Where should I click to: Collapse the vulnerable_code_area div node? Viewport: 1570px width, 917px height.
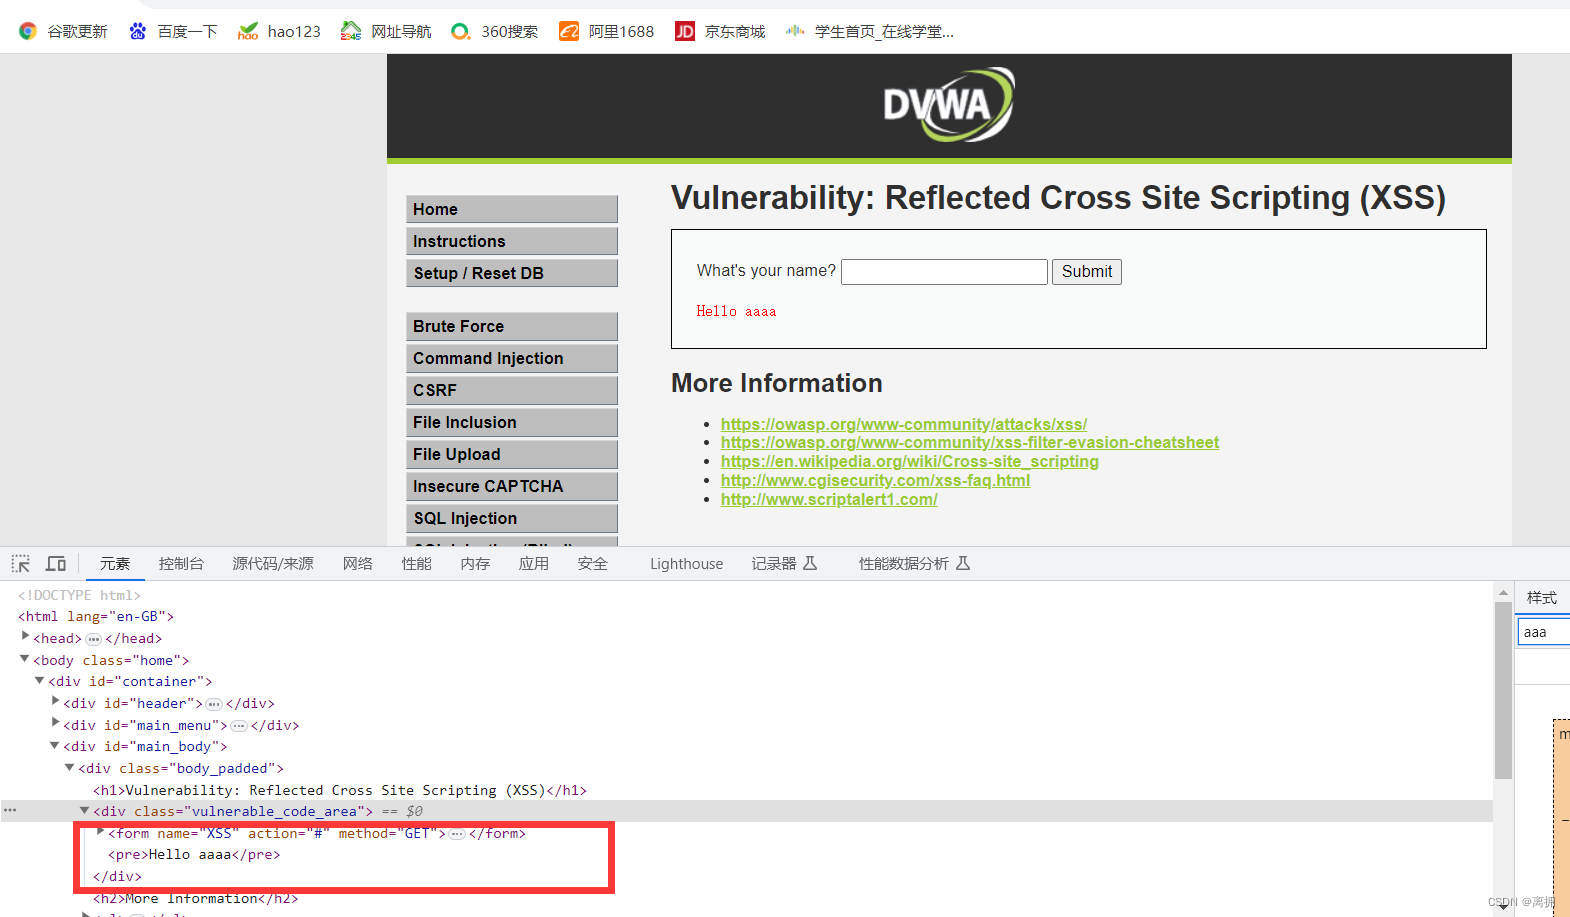click(x=85, y=810)
